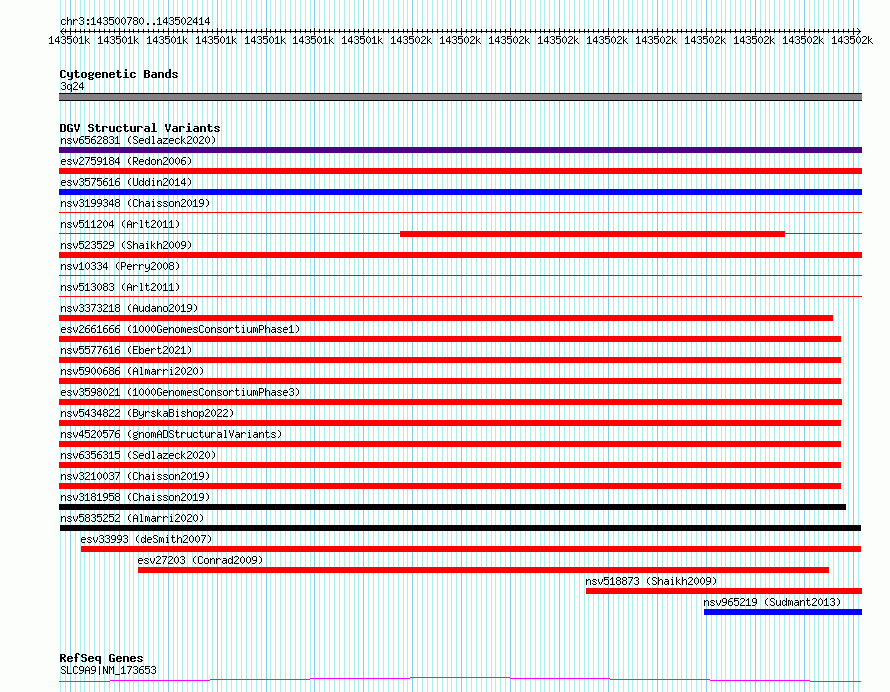Click the red bar under esv27203
This screenshot has height=692, width=890.
coord(483,570)
